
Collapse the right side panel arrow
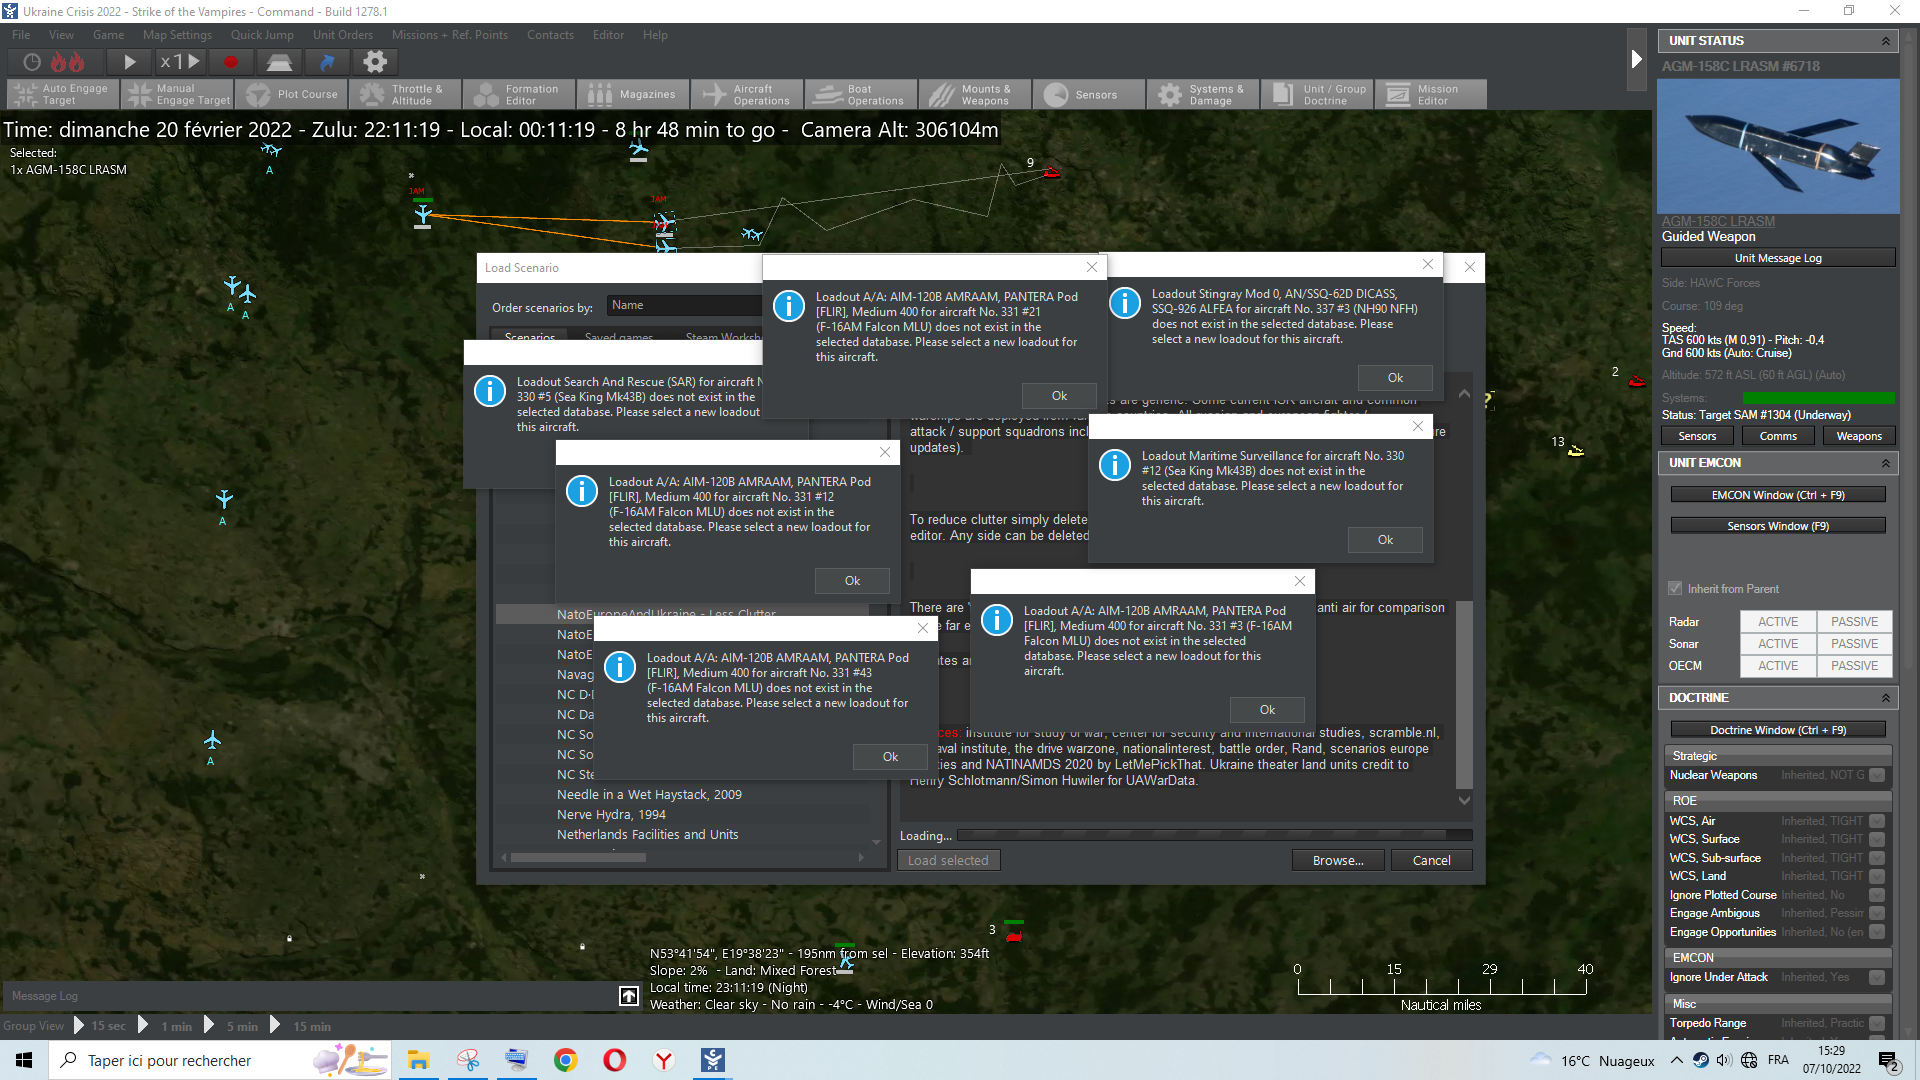point(1637,59)
